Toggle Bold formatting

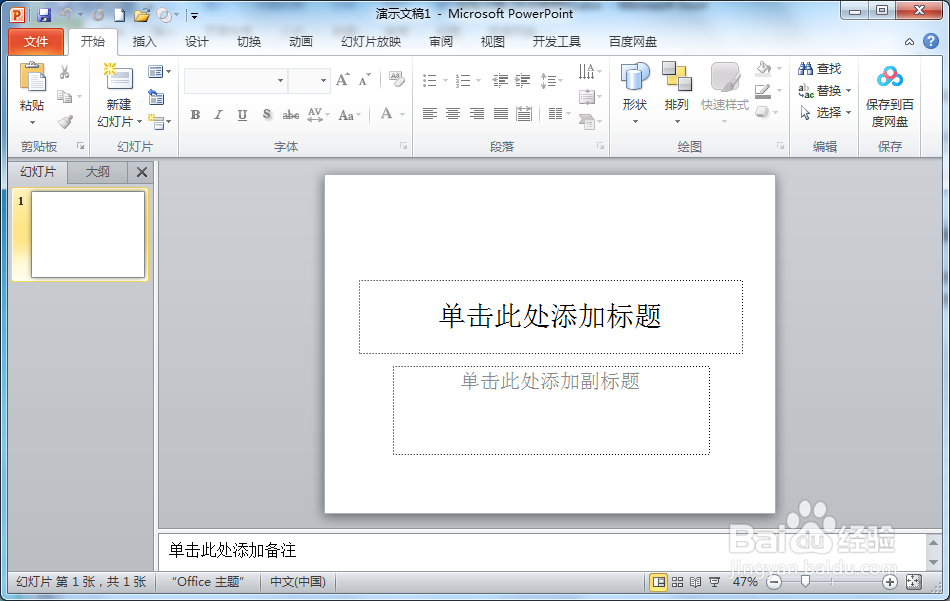195,115
